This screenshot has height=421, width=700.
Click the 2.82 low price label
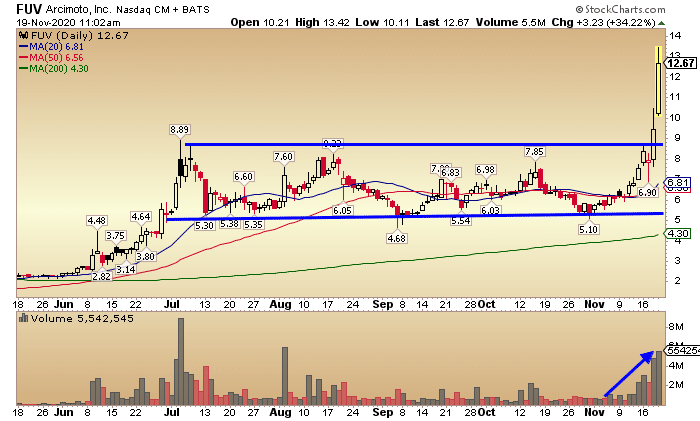click(101, 276)
